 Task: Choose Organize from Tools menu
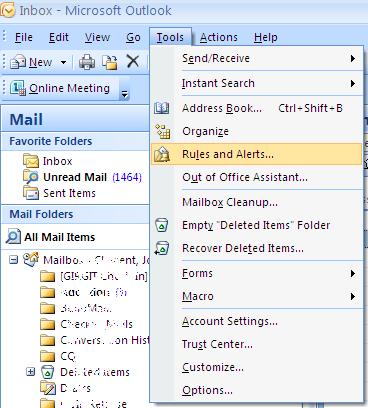pyautogui.click(x=256, y=131)
